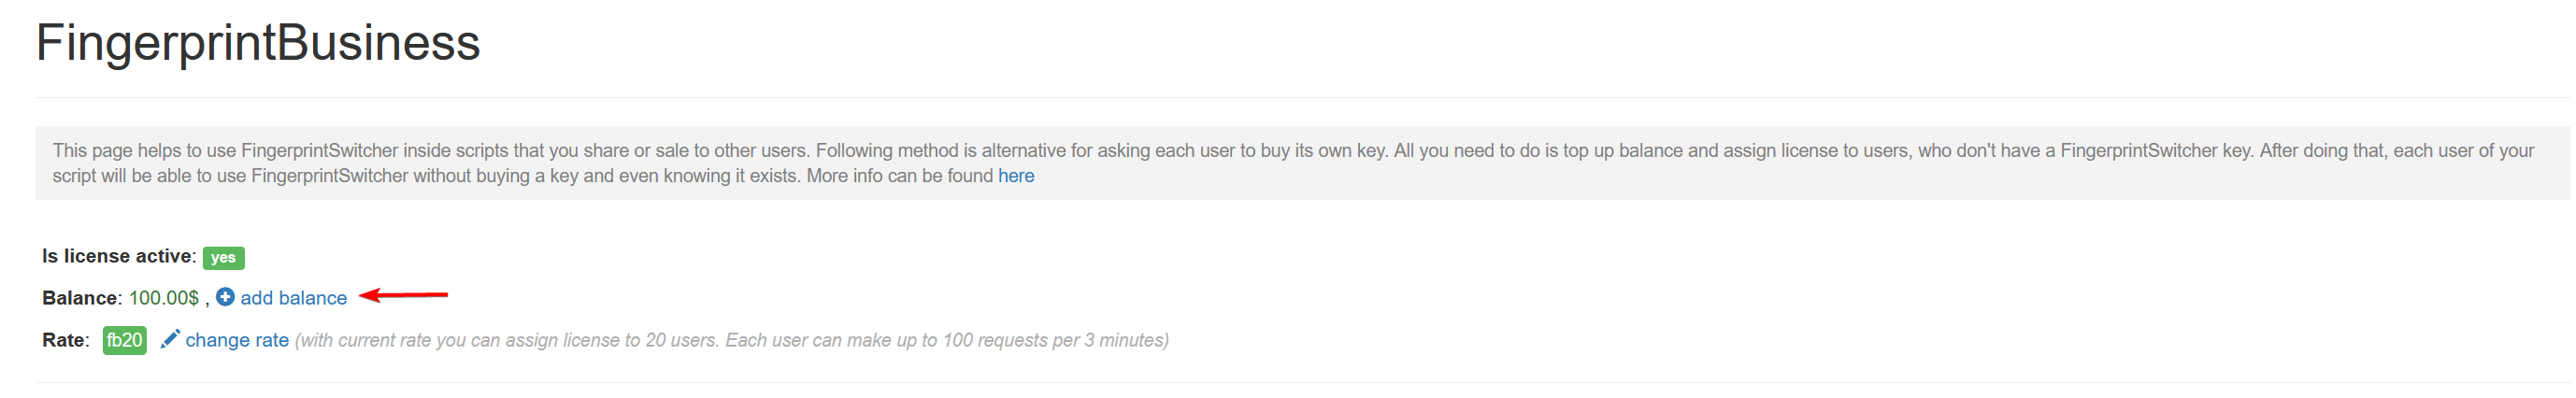Open the "here" more info link
The image size is (2576, 398).
click(1015, 176)
